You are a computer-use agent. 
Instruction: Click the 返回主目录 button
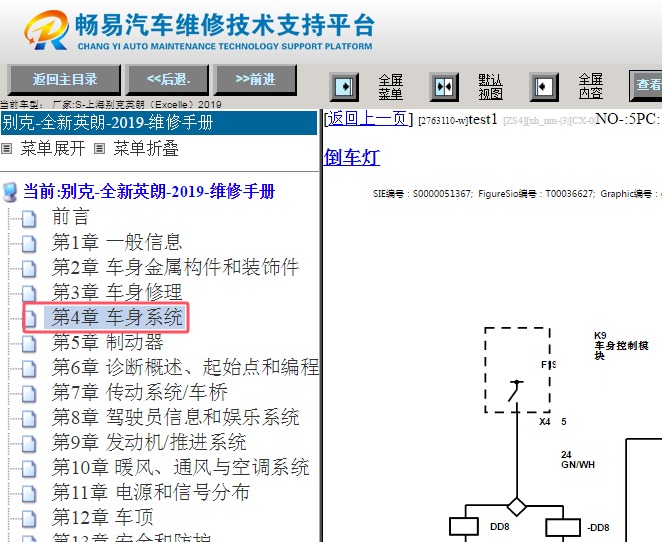tap(64, 79)
